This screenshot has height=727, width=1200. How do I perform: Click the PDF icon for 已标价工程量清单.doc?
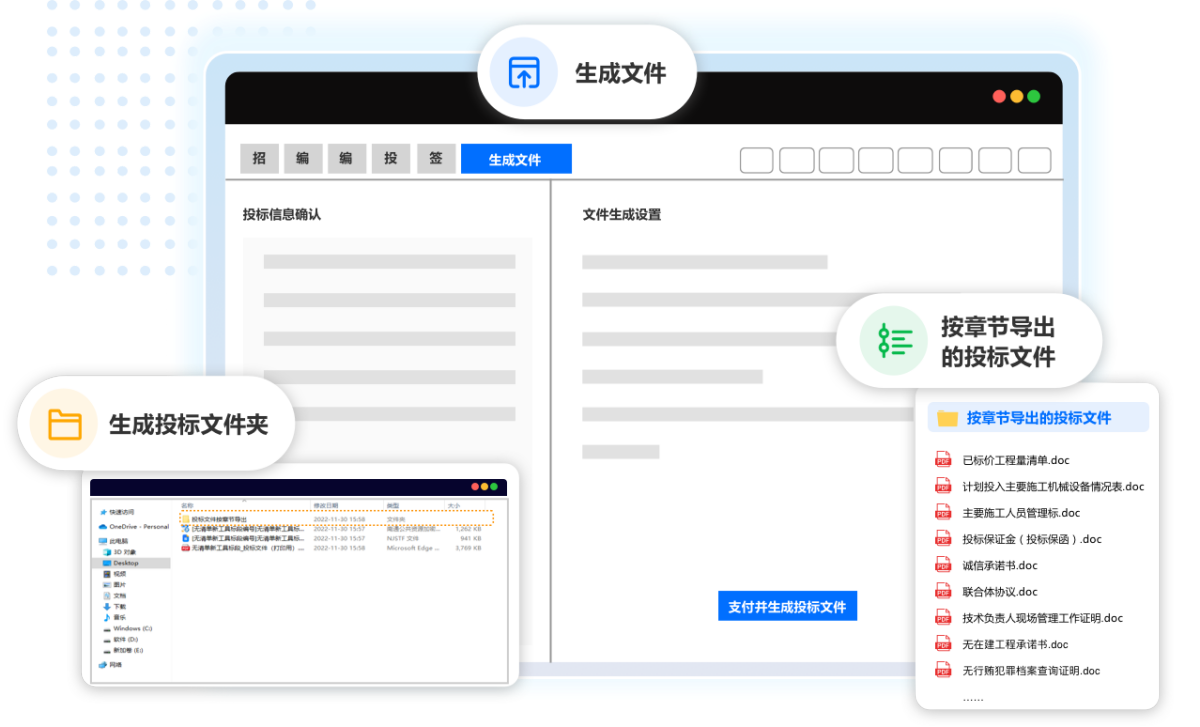(x=943, y=460)
